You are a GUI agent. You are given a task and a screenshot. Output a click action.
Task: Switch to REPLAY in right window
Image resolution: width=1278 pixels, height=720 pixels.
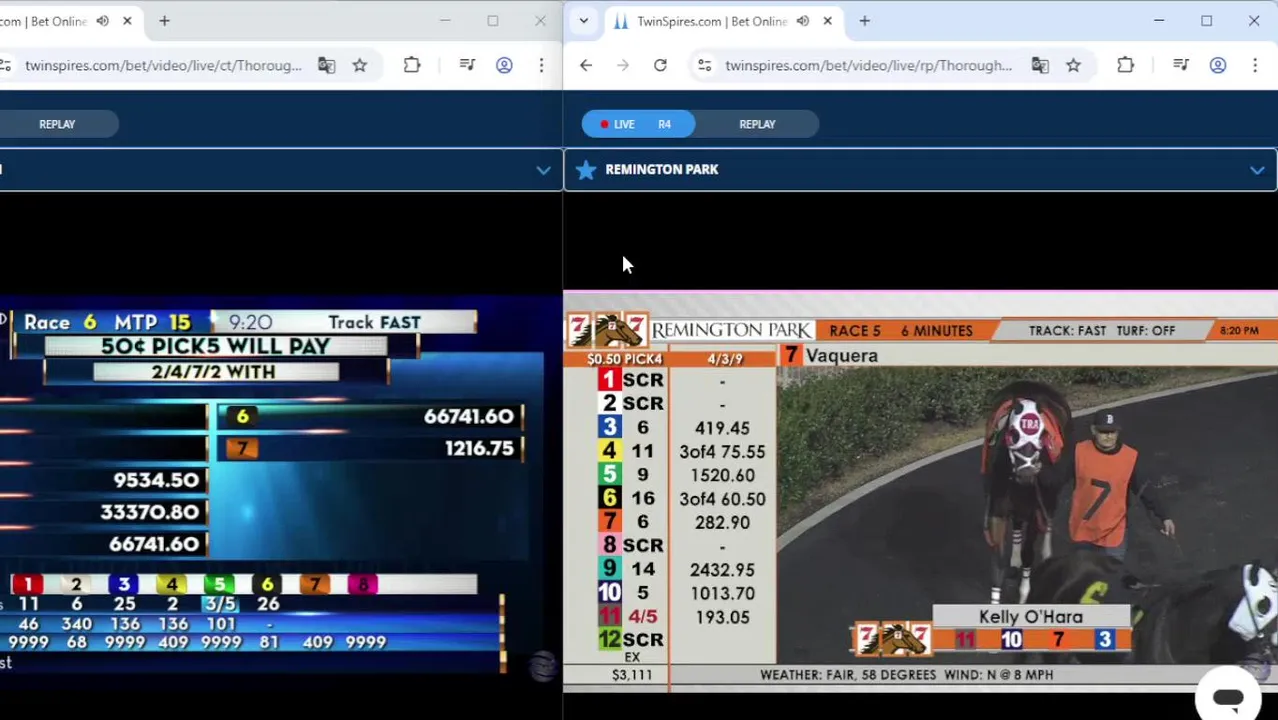757,124
